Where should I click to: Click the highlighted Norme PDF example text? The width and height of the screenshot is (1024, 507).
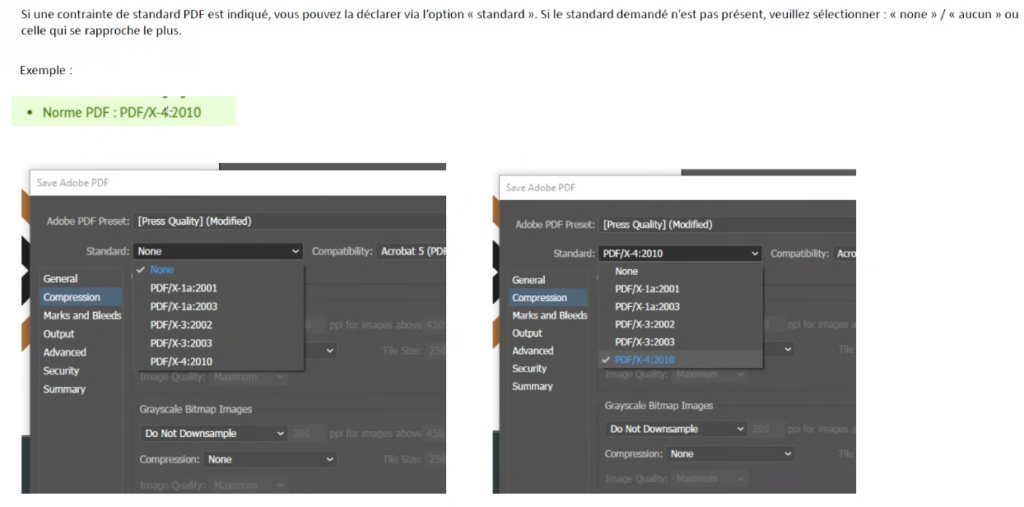tap(121, 112)
